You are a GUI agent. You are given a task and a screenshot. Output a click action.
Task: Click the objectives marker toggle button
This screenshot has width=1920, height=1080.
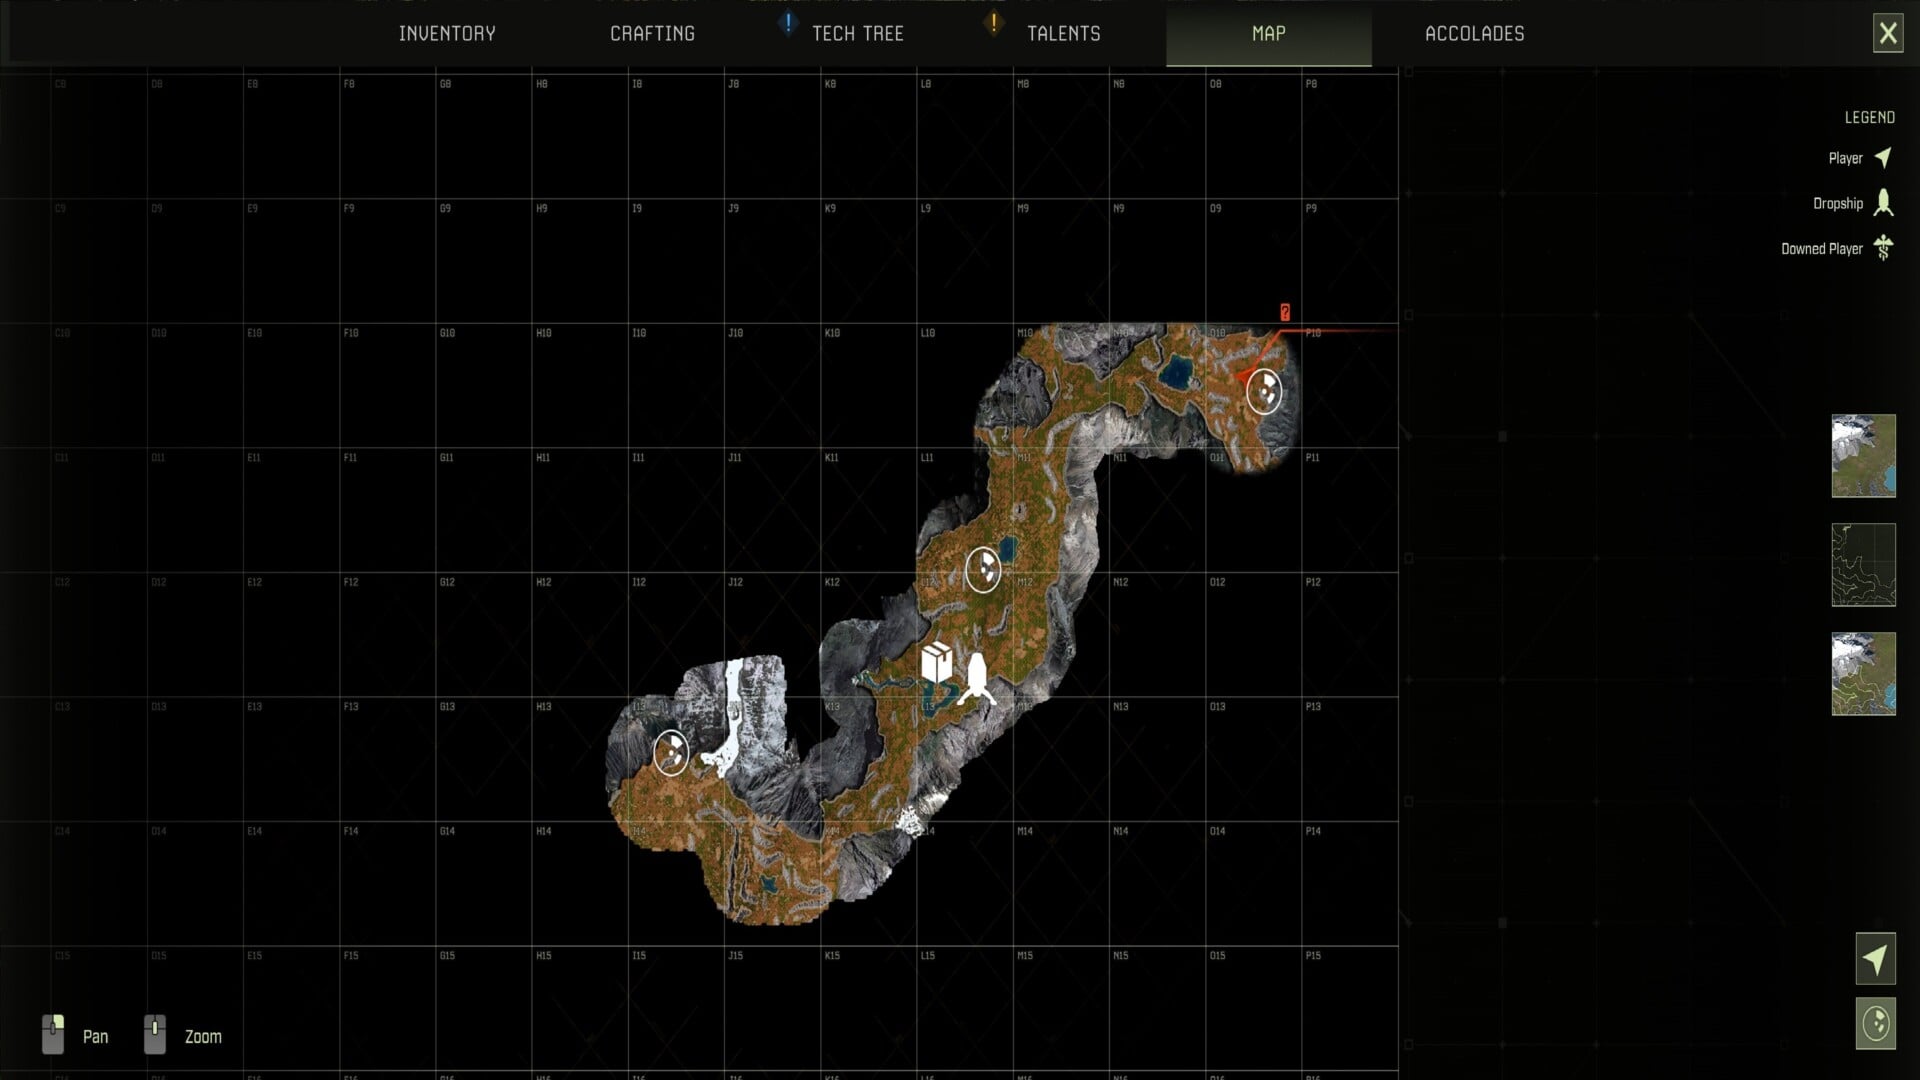coord(1875,1024)
